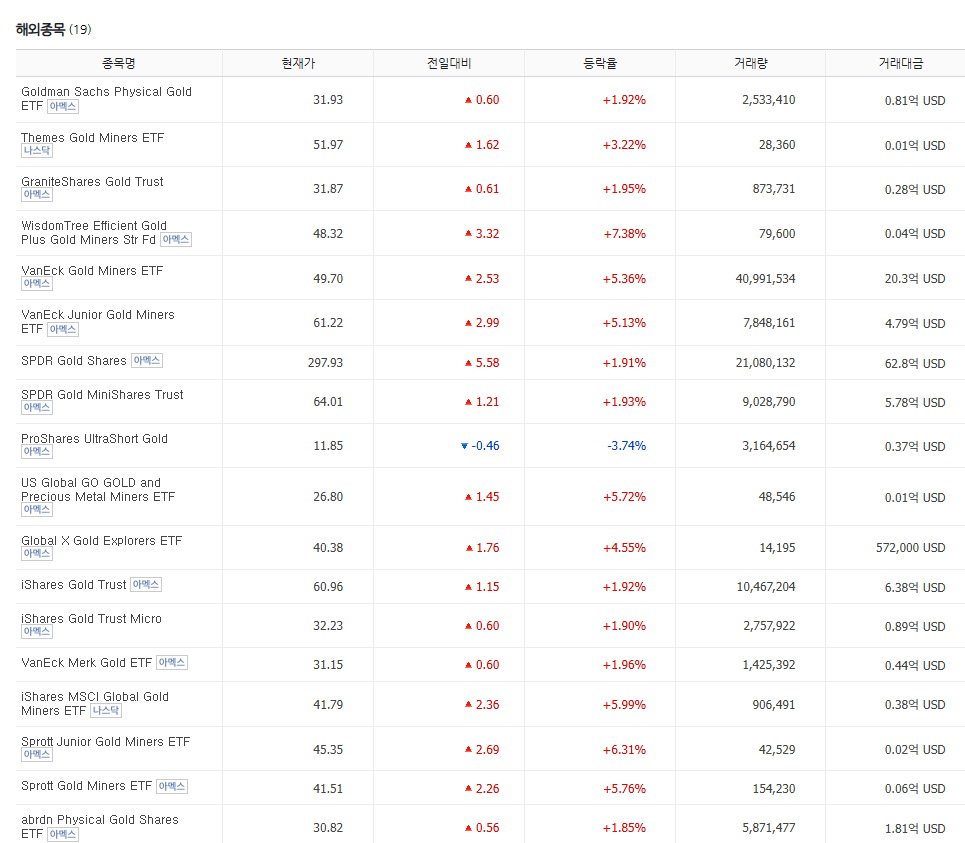Viewport: 965px width, 843px height.
Task: Click volume value 5,871,477
Action: coord(769,828)
